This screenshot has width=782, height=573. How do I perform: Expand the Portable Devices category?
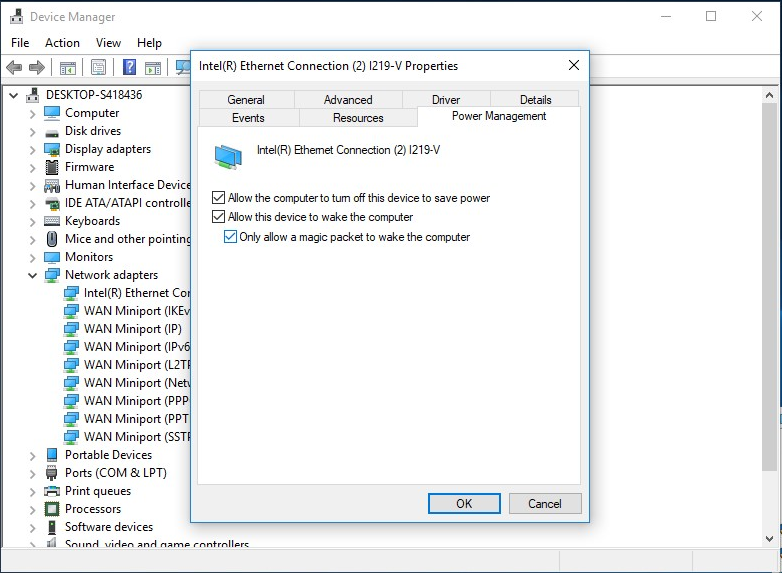point(32,456)
